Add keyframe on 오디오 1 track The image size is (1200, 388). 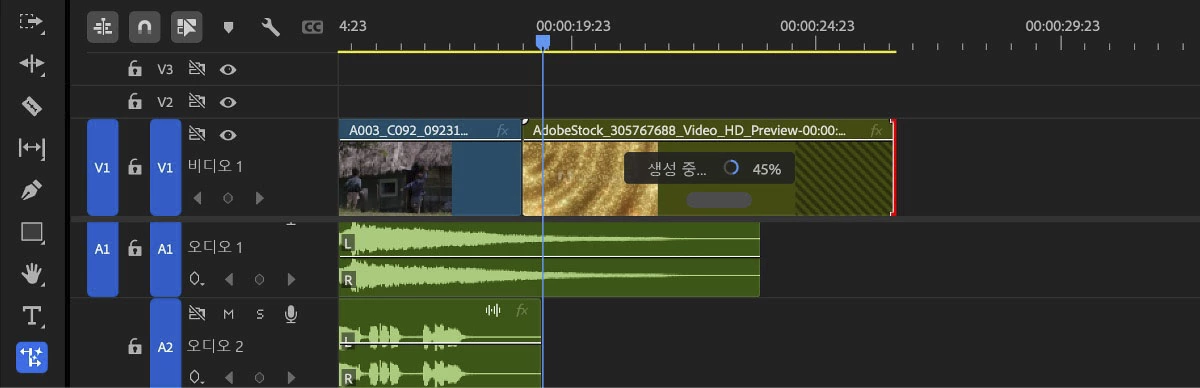pos(260,279)
